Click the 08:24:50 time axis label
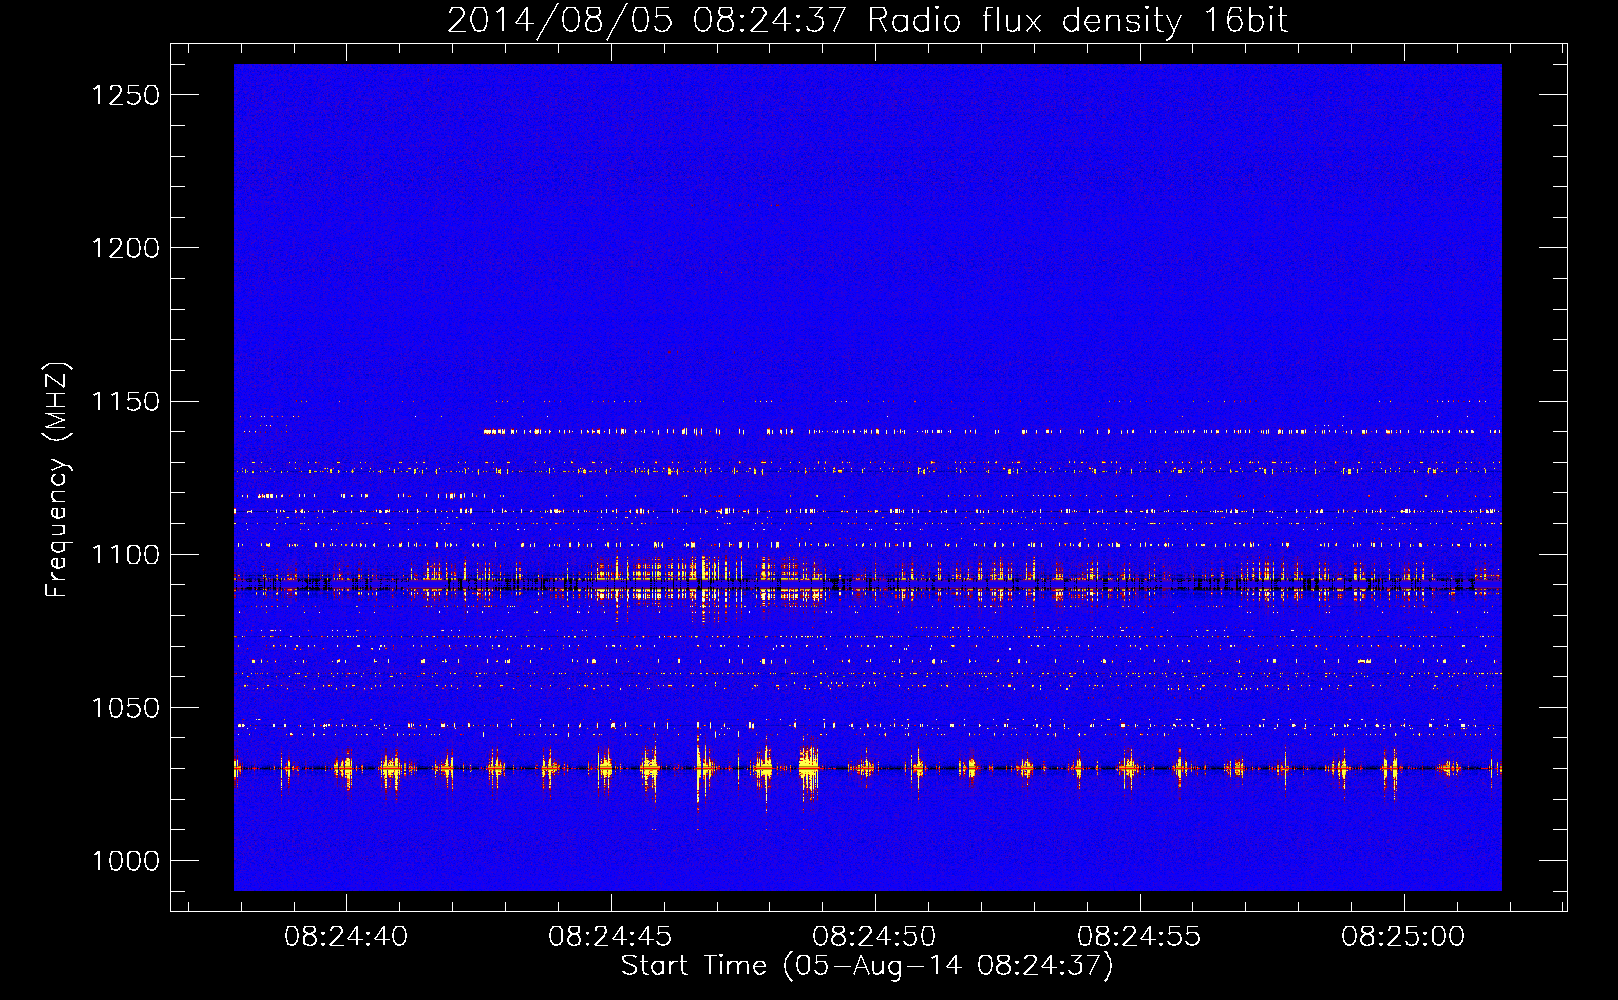The image size is (1618, 1000). [875, 937]
